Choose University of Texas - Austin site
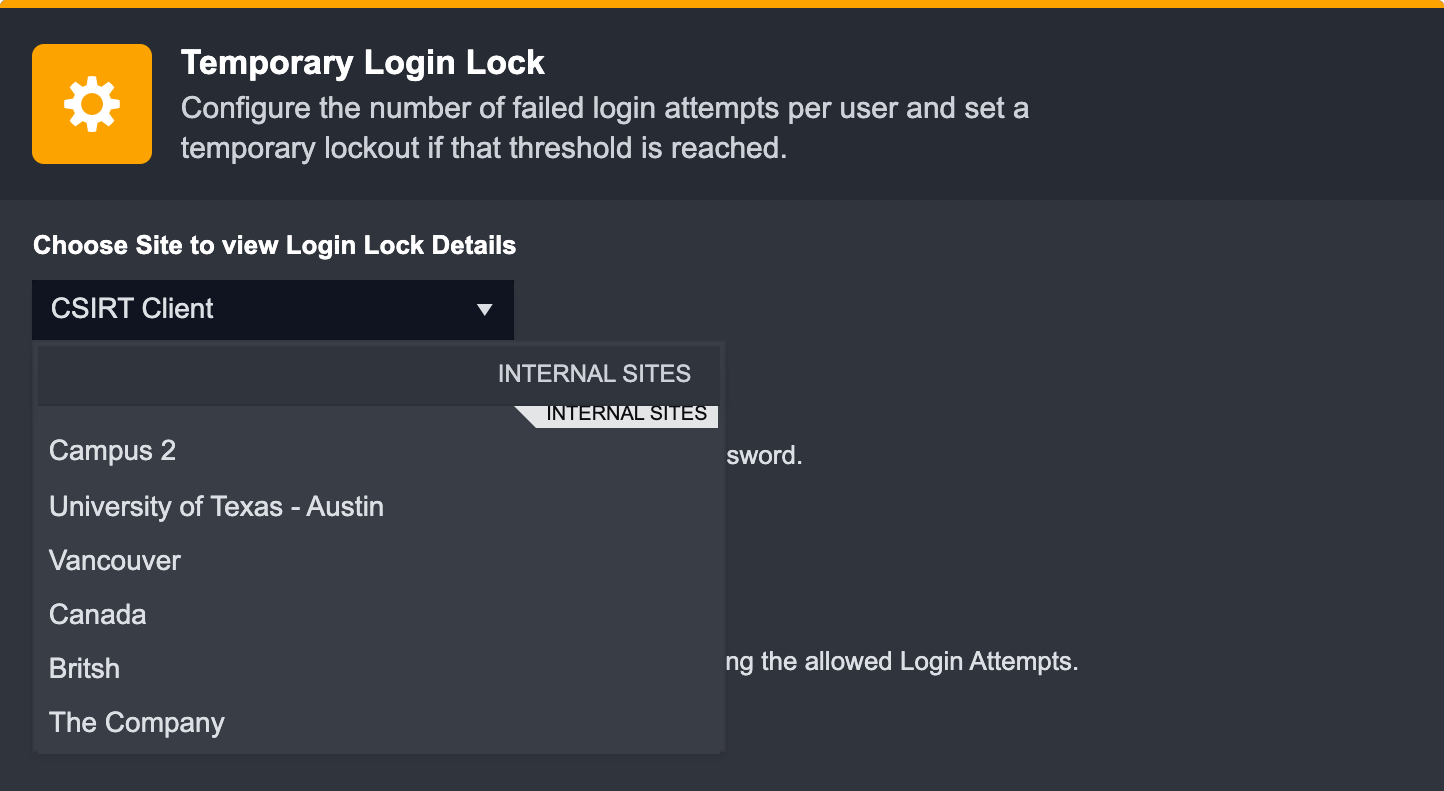The height and width of the screenshot is (791, 1444). [x=216, y=506]
